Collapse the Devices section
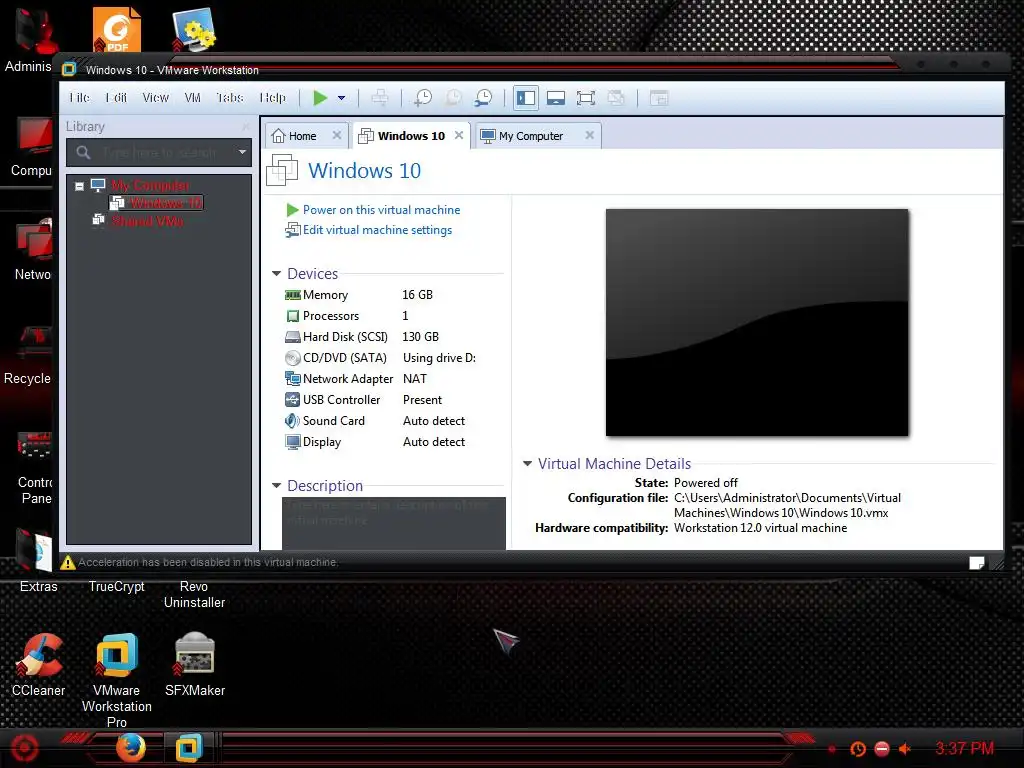The width and height of the screenshot is (1024, 768). point(276,274)
